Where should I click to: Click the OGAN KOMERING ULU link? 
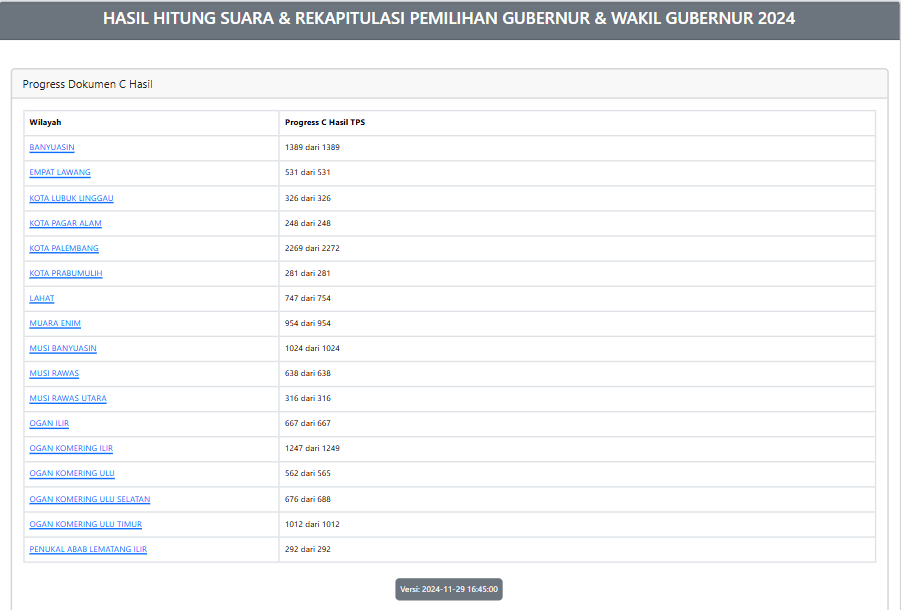coord(72,473)
